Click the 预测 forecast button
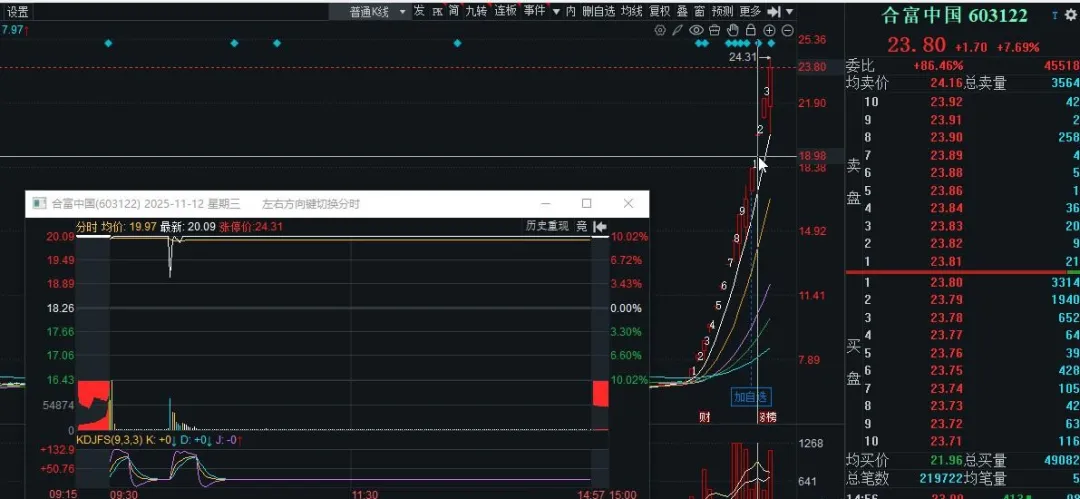The width and height of the screenshot is (1080, 499). [723, 11]
